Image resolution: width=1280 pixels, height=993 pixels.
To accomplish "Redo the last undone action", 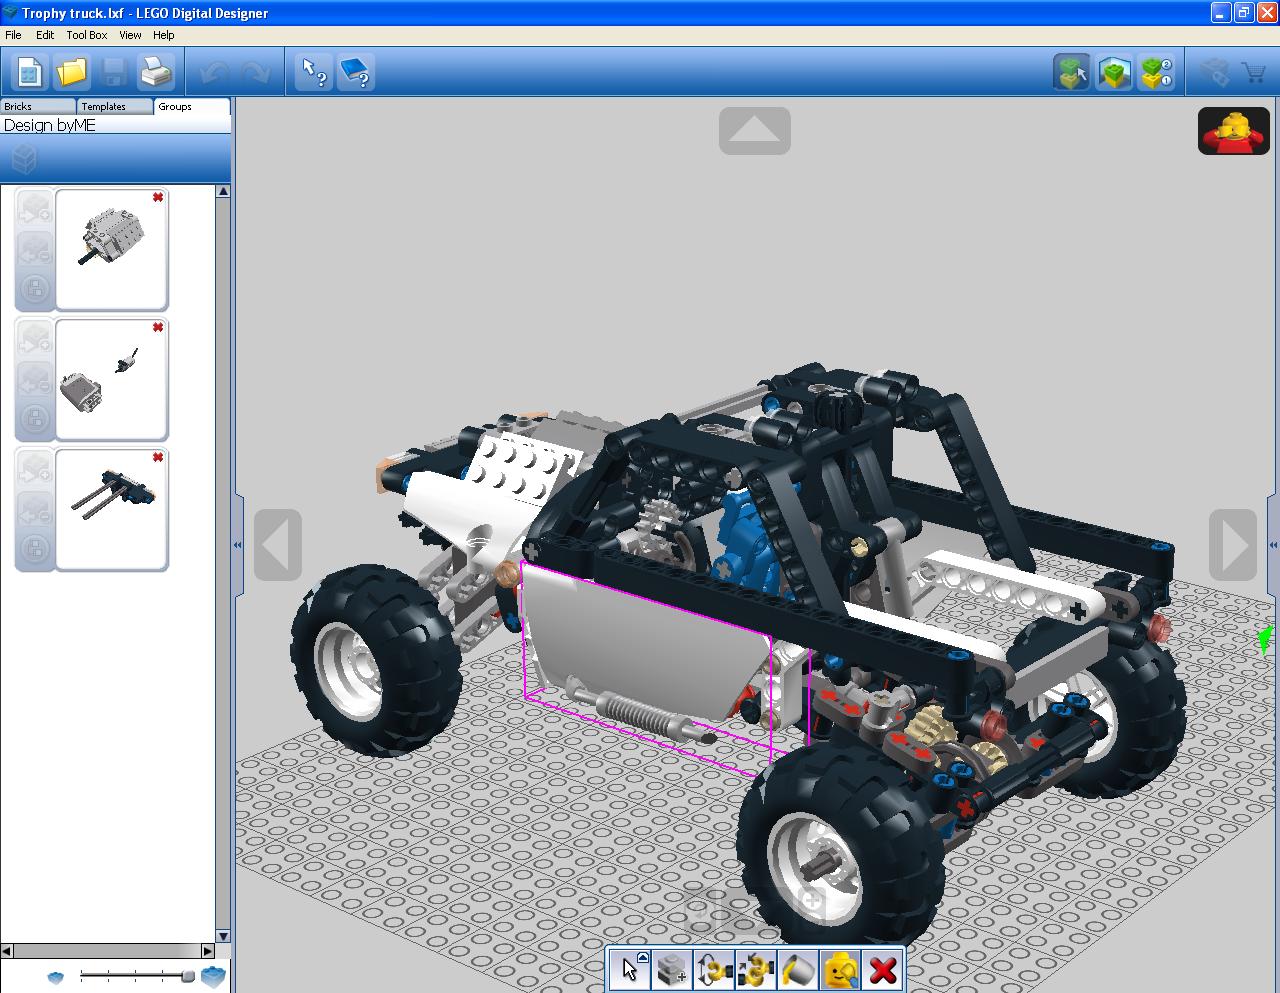I will (256, 73).
